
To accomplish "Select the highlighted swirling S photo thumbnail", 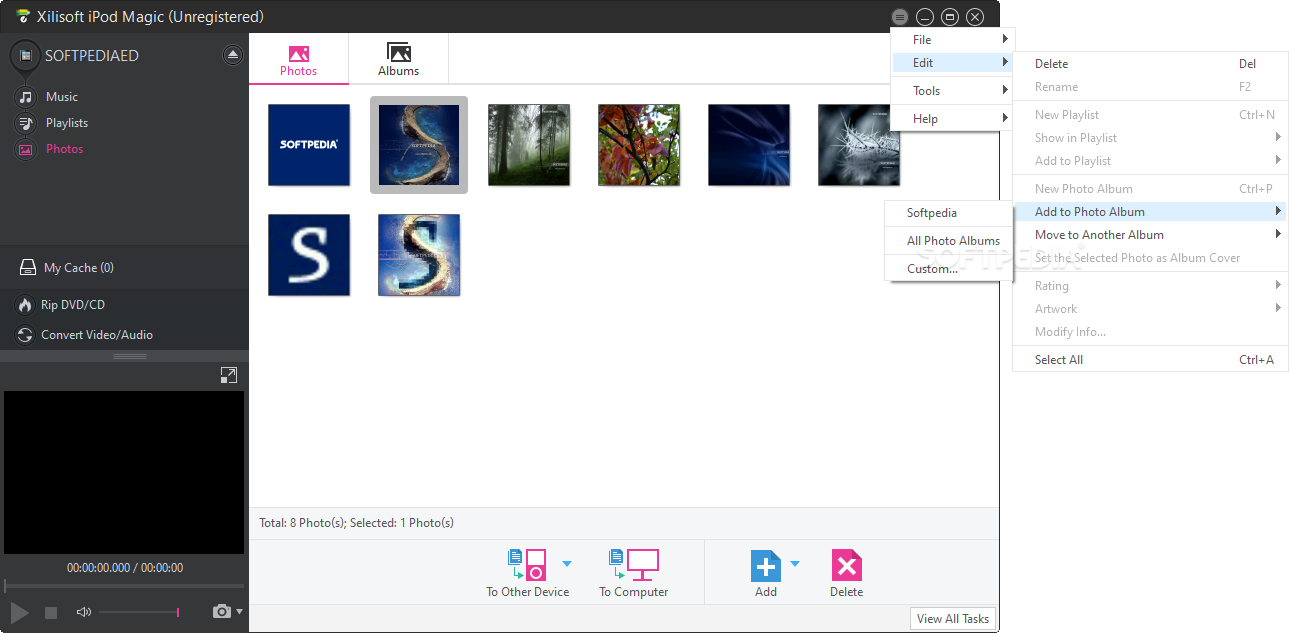I will (419, 145).
